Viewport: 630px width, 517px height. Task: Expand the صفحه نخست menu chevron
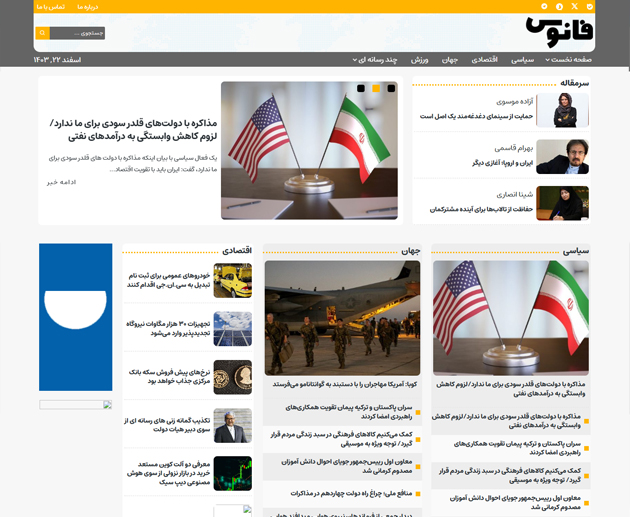click(547, 60)
